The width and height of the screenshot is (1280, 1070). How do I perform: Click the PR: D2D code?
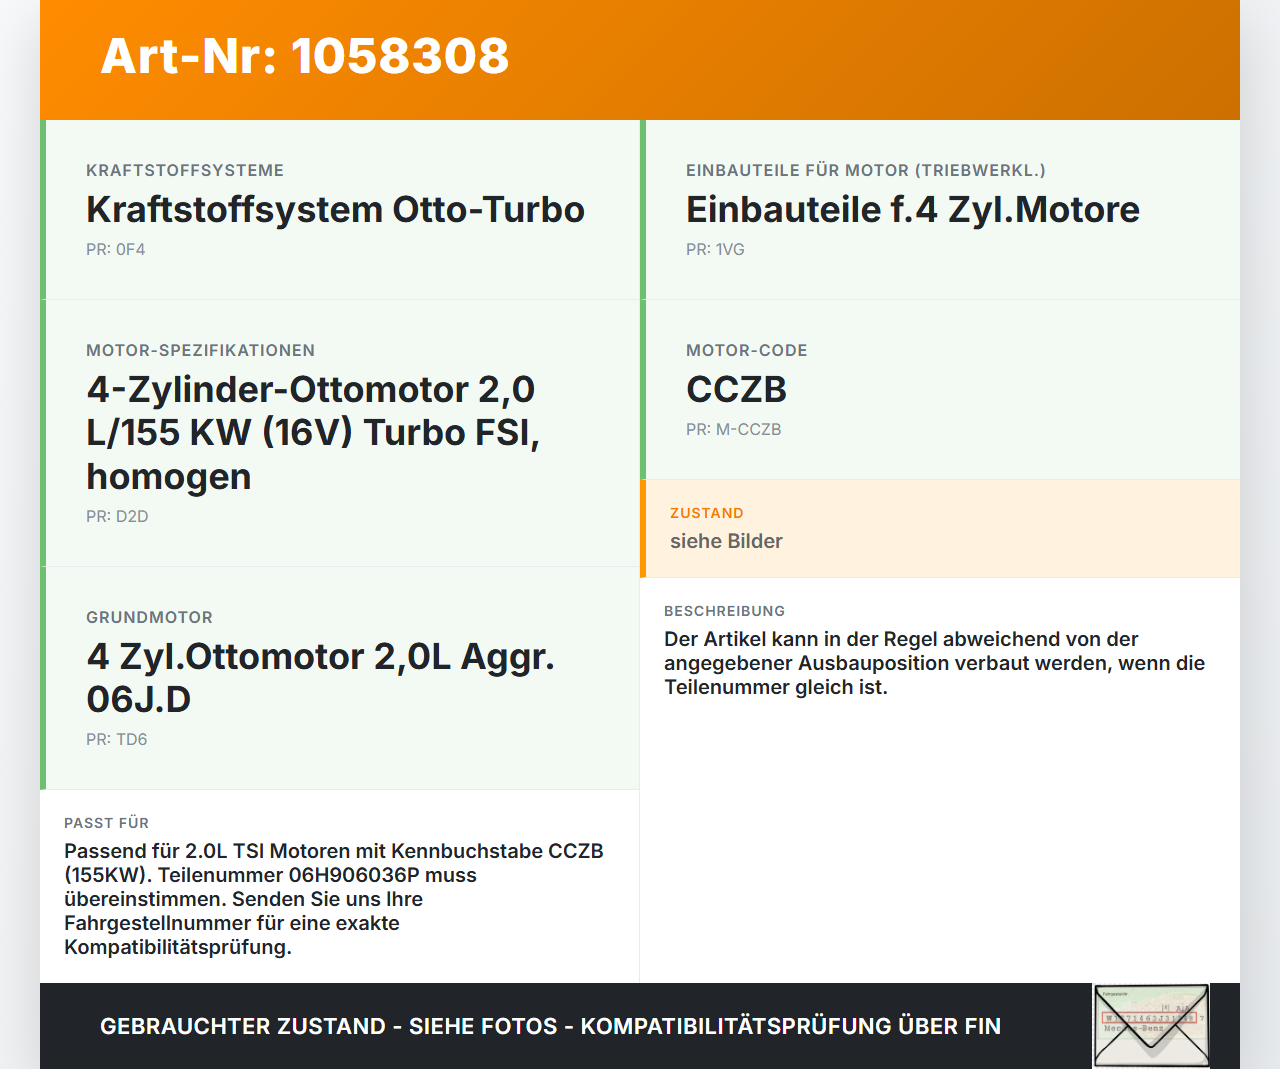(117, 516)
